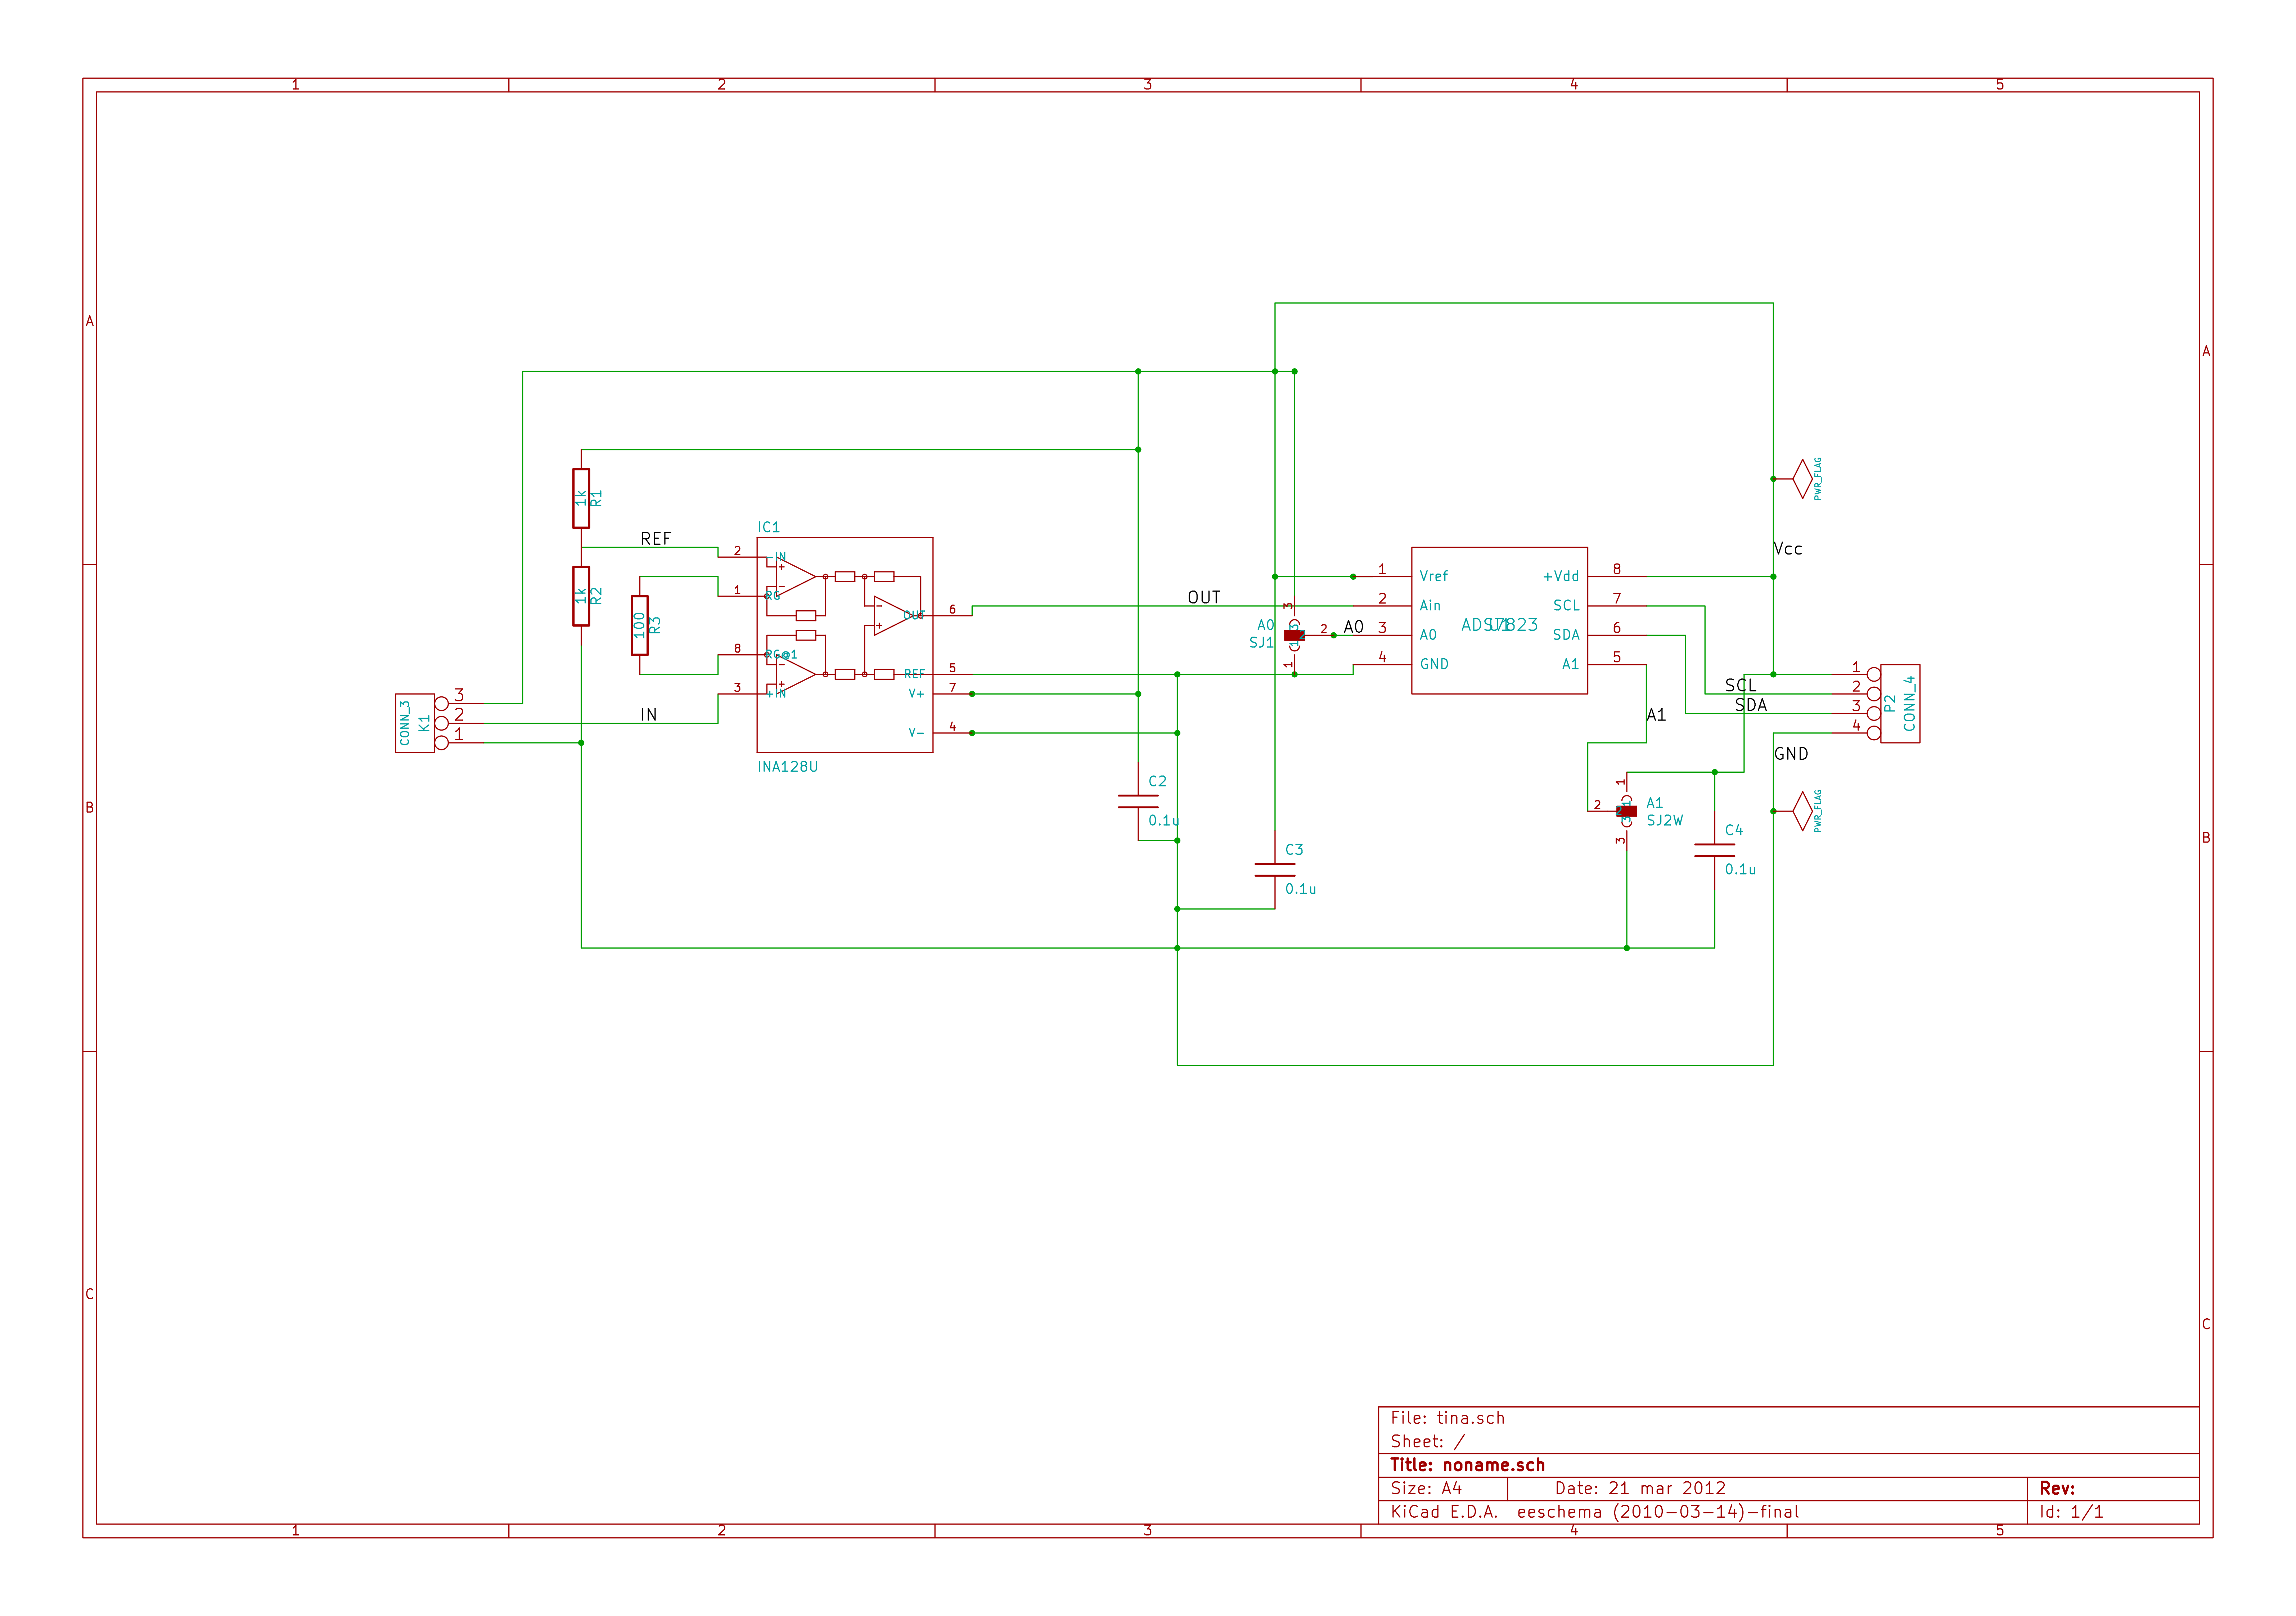Select solder jumper SJ2W symbol

coord(1626,811)
